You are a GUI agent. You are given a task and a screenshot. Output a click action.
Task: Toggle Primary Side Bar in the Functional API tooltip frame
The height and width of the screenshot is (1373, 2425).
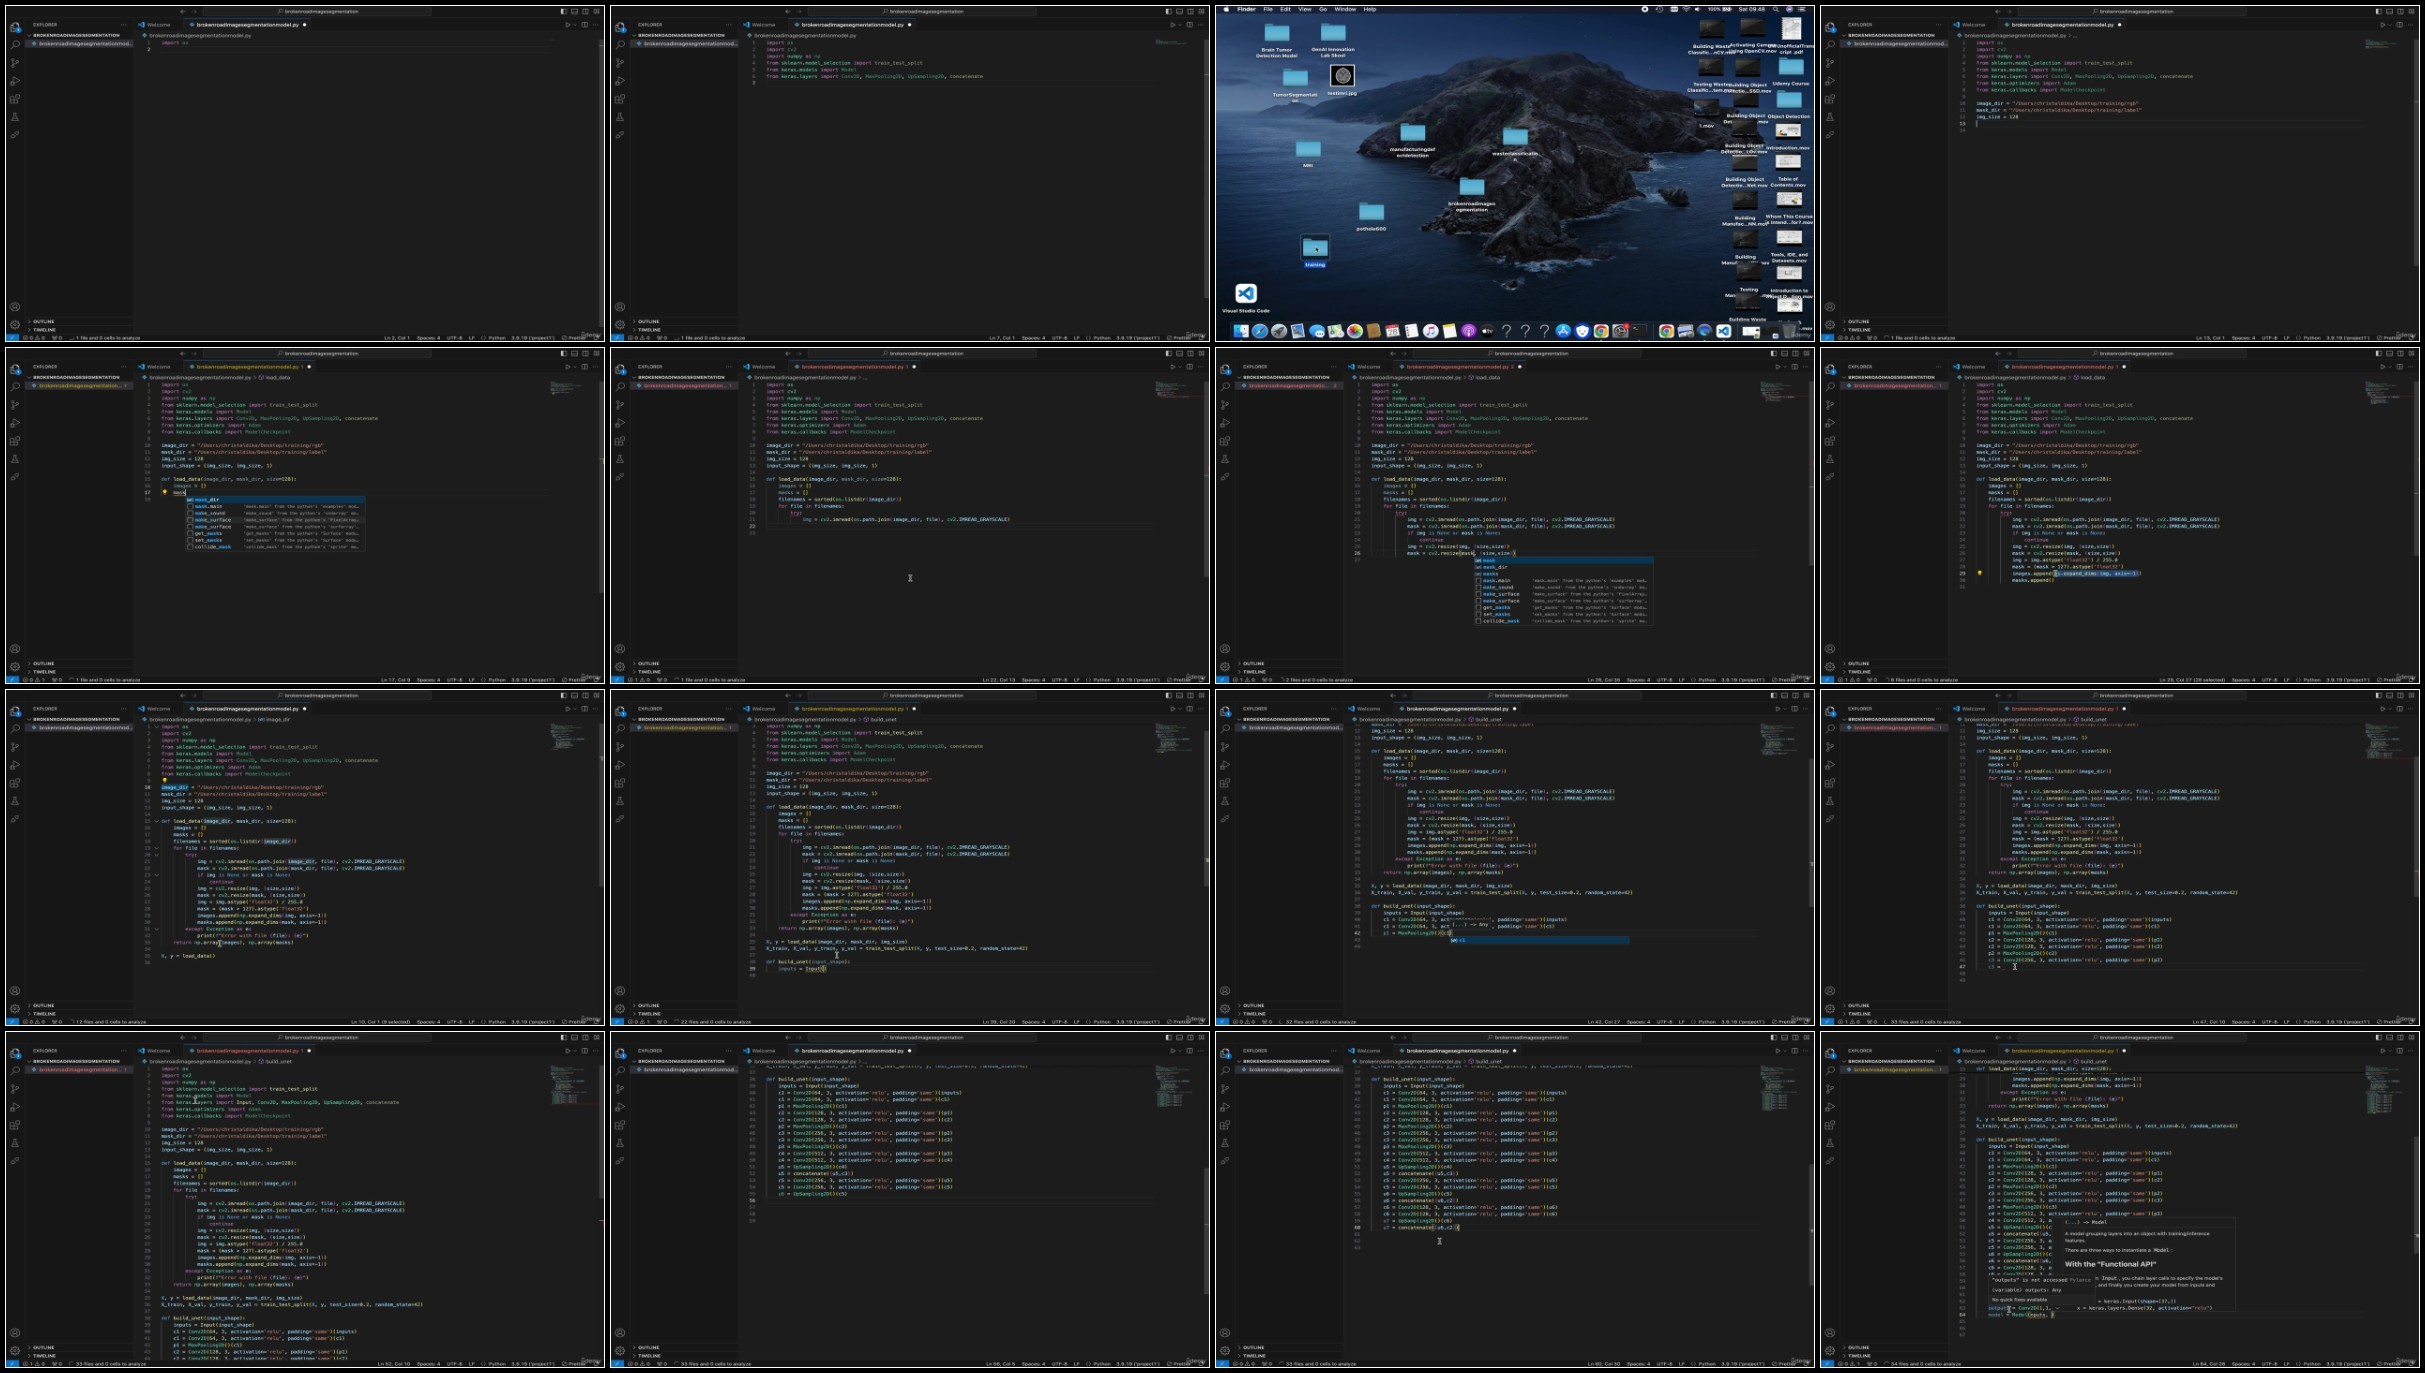[x=2378, y=1037]
